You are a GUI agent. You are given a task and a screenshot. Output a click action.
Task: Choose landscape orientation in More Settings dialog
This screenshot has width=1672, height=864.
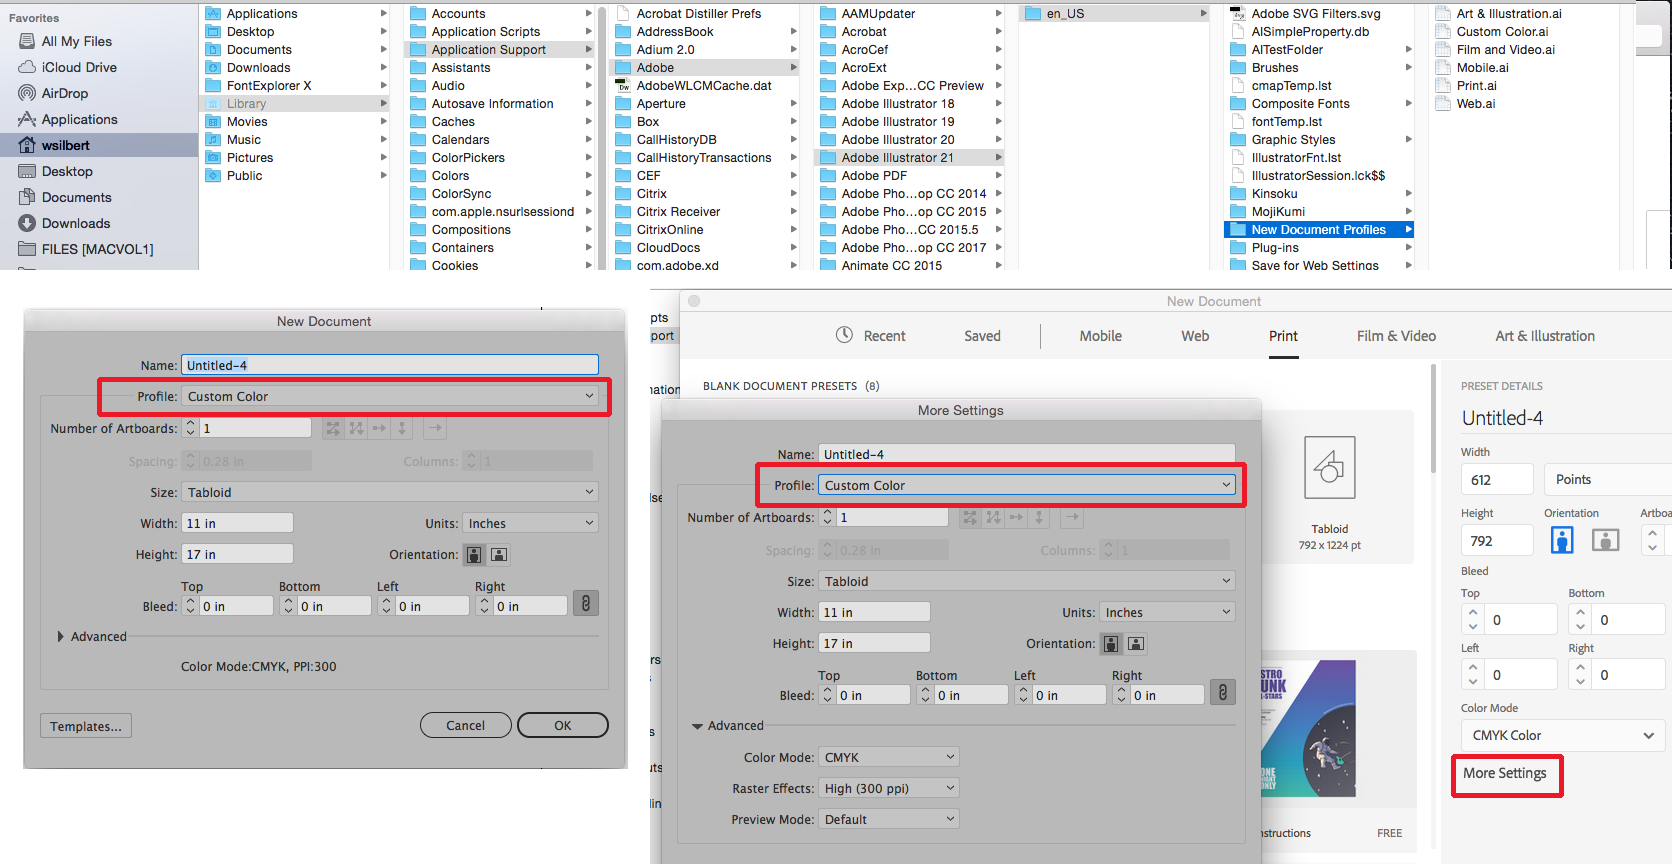pos(1136,643)
